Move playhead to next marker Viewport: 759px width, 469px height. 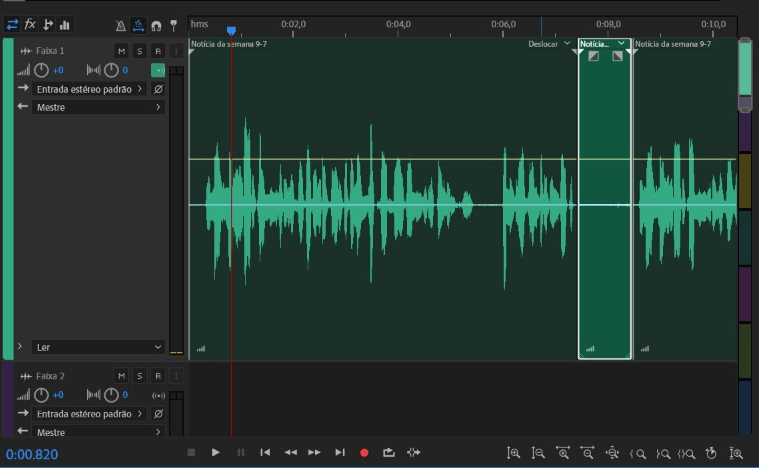pyautogui.click(x=340, y=453)
